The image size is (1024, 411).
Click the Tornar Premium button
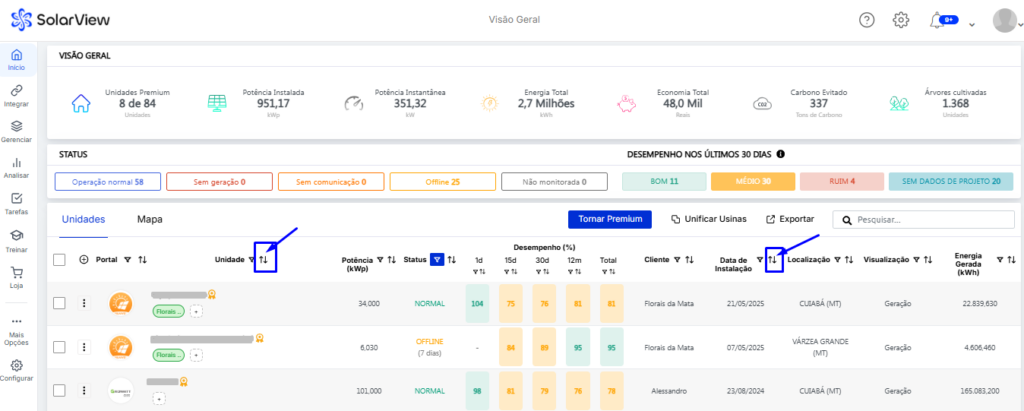pyautogui.click(x=609, y=219)
